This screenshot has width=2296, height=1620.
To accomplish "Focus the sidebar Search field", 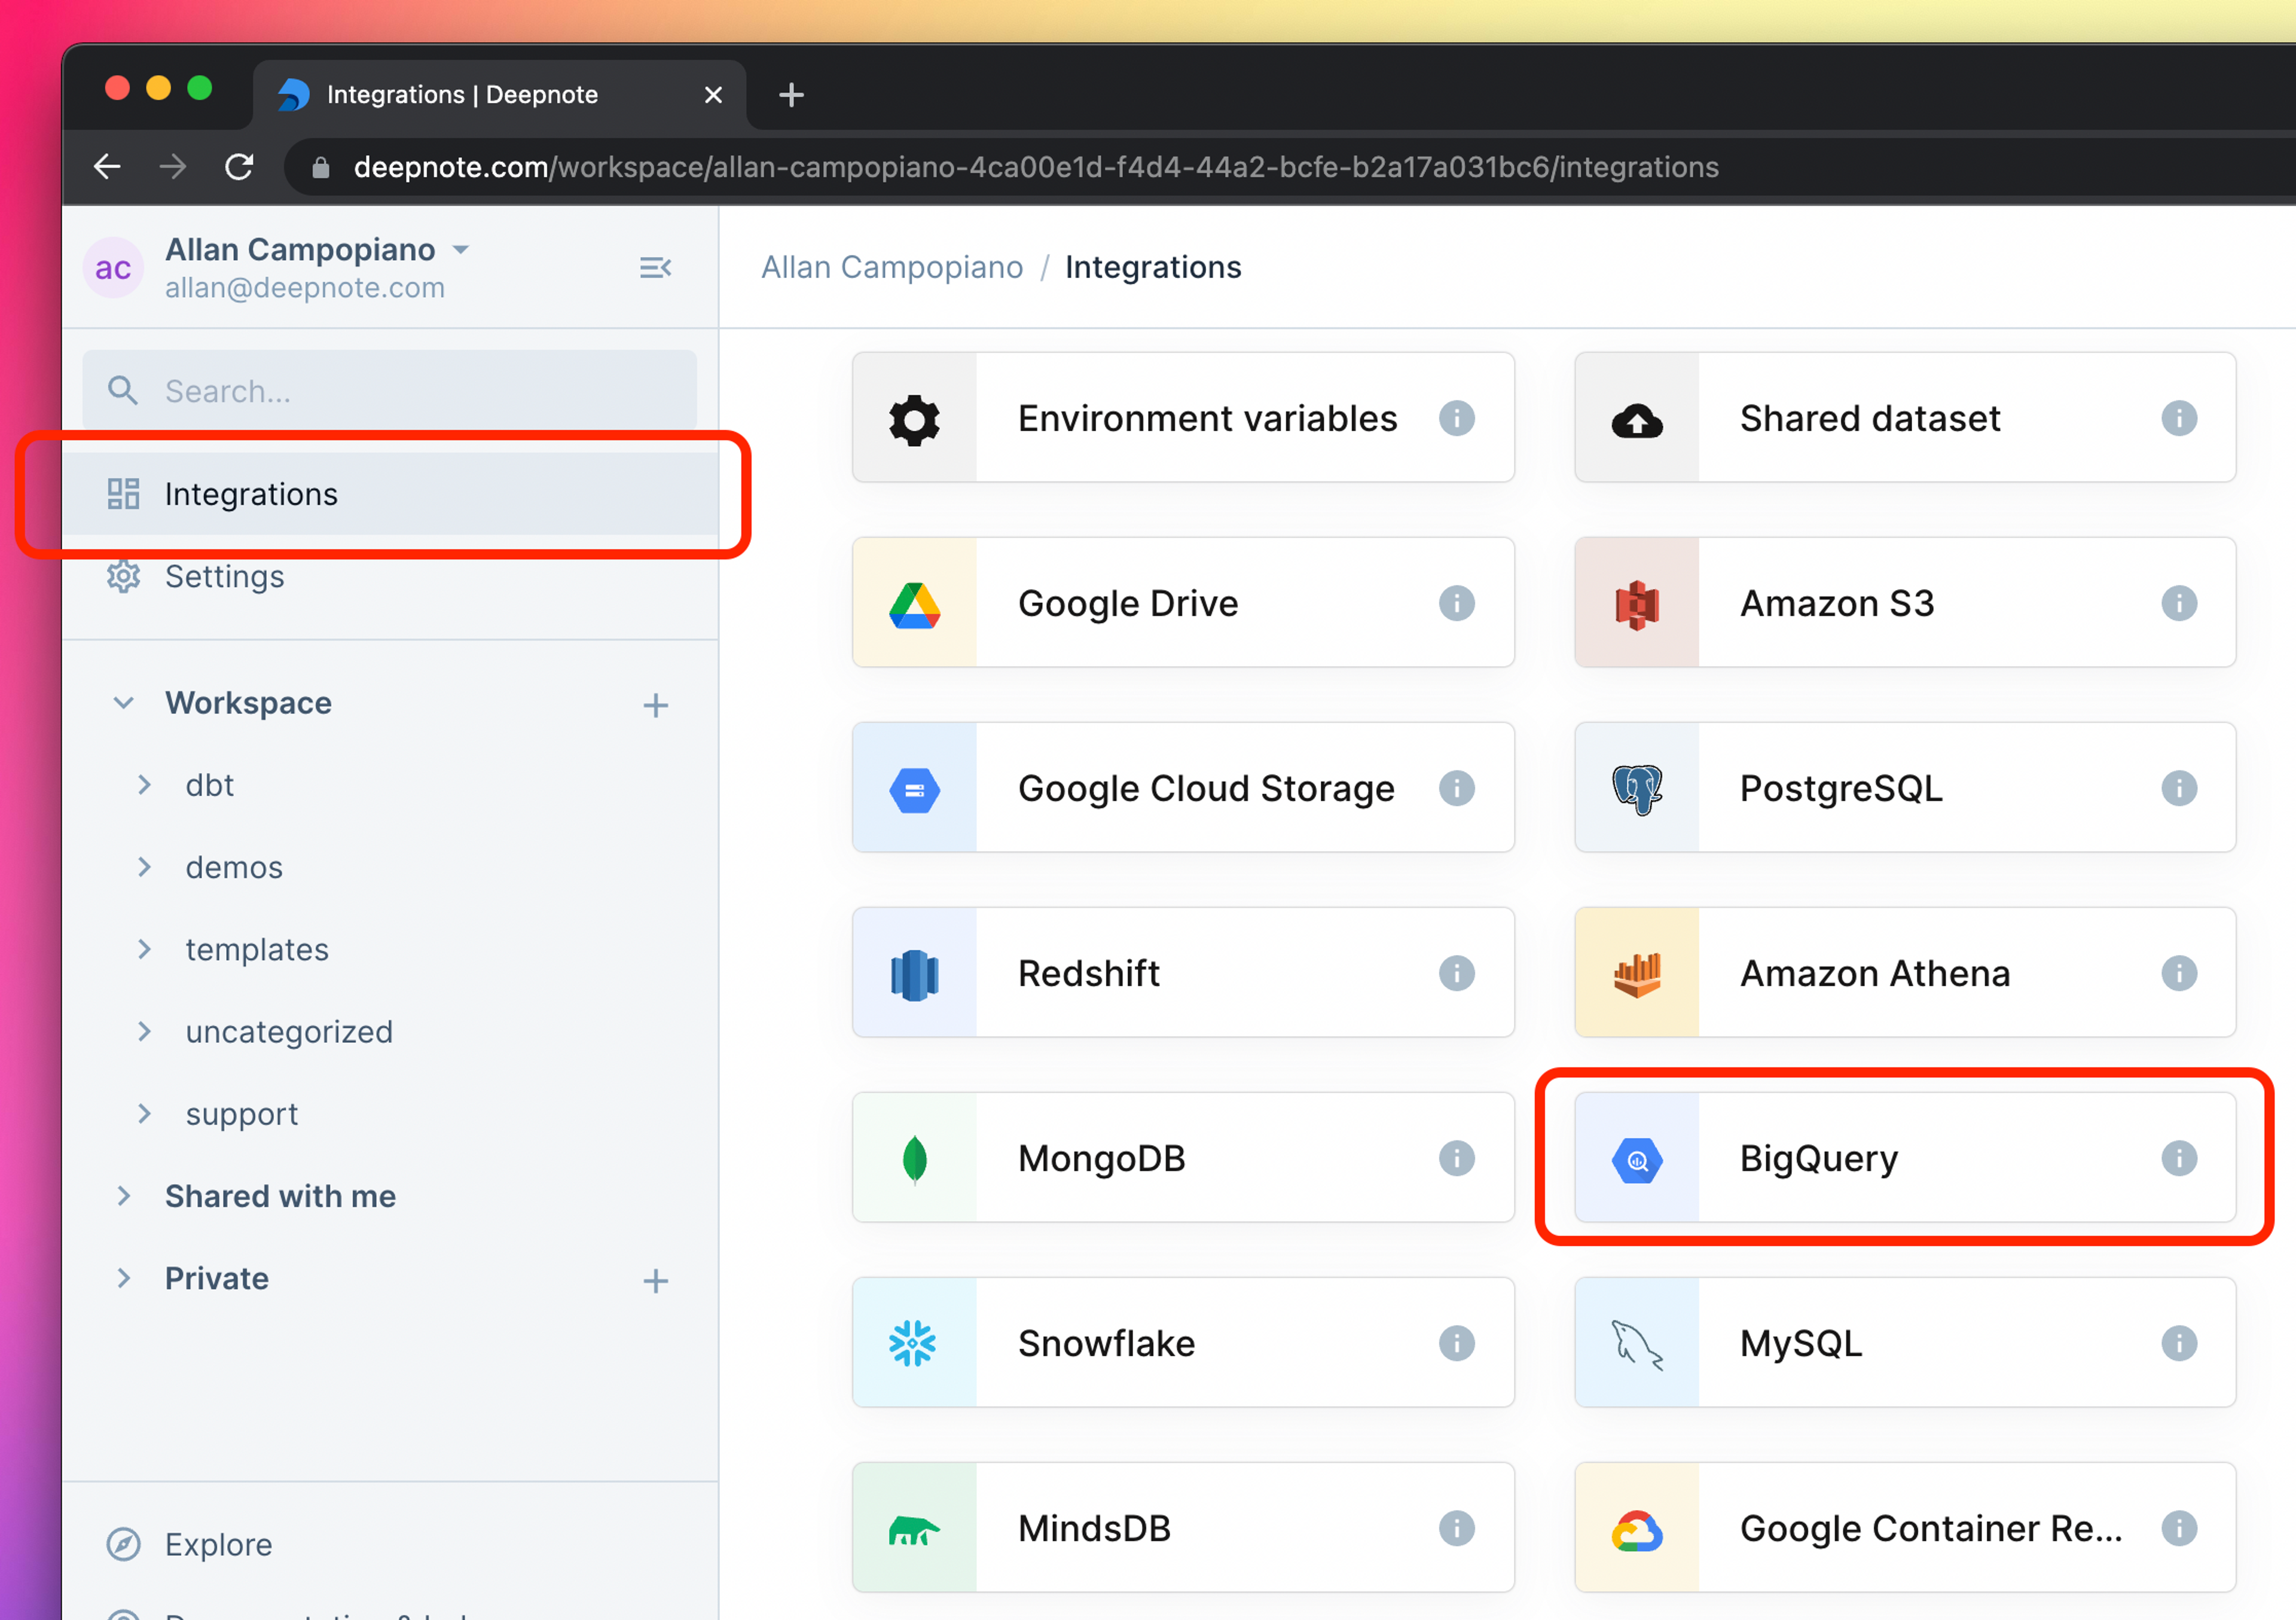I will (x=390, y=391).
